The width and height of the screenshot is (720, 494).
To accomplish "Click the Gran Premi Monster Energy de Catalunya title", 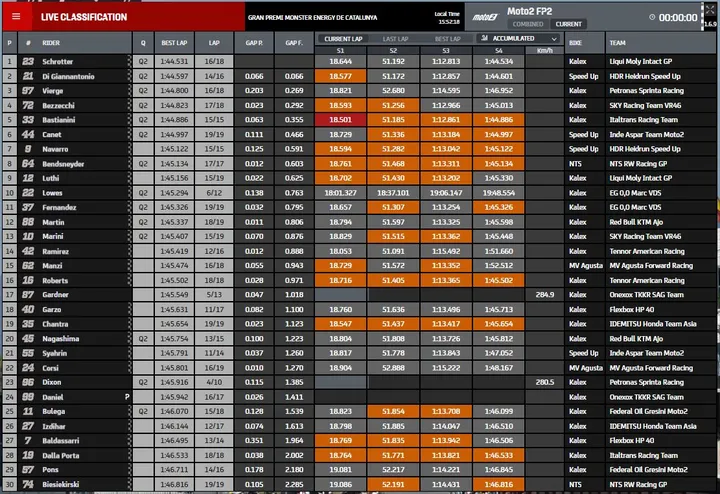I will coord(312,17).
